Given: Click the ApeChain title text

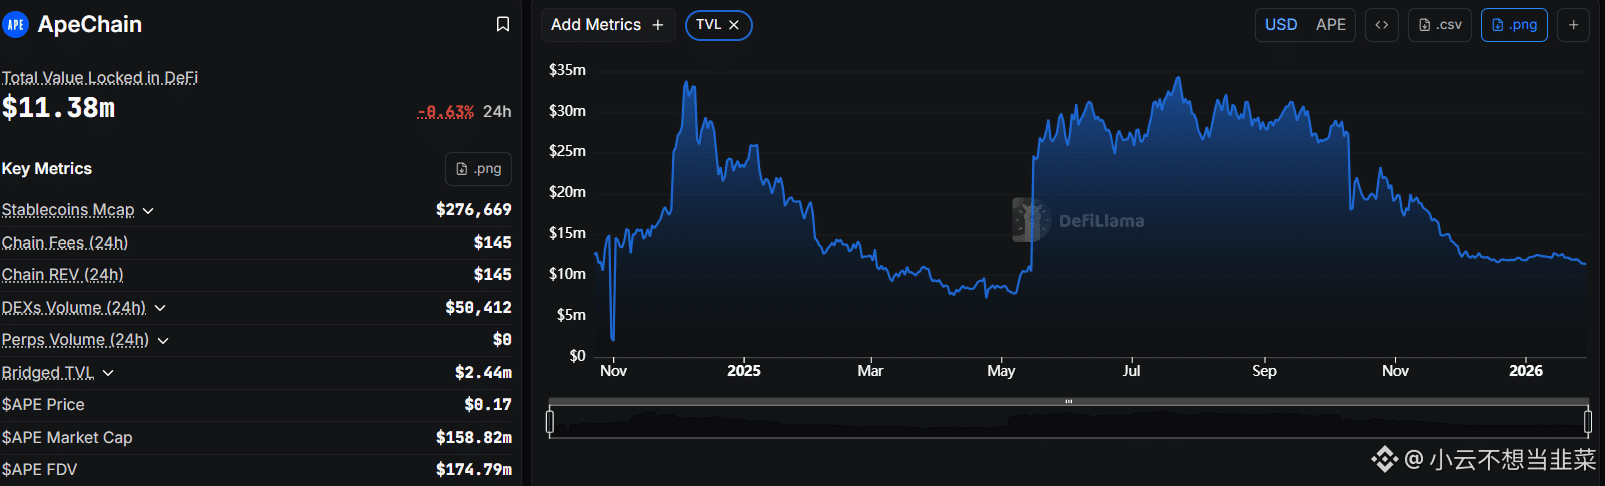Looking at the screenshot, I should [90, 25].
